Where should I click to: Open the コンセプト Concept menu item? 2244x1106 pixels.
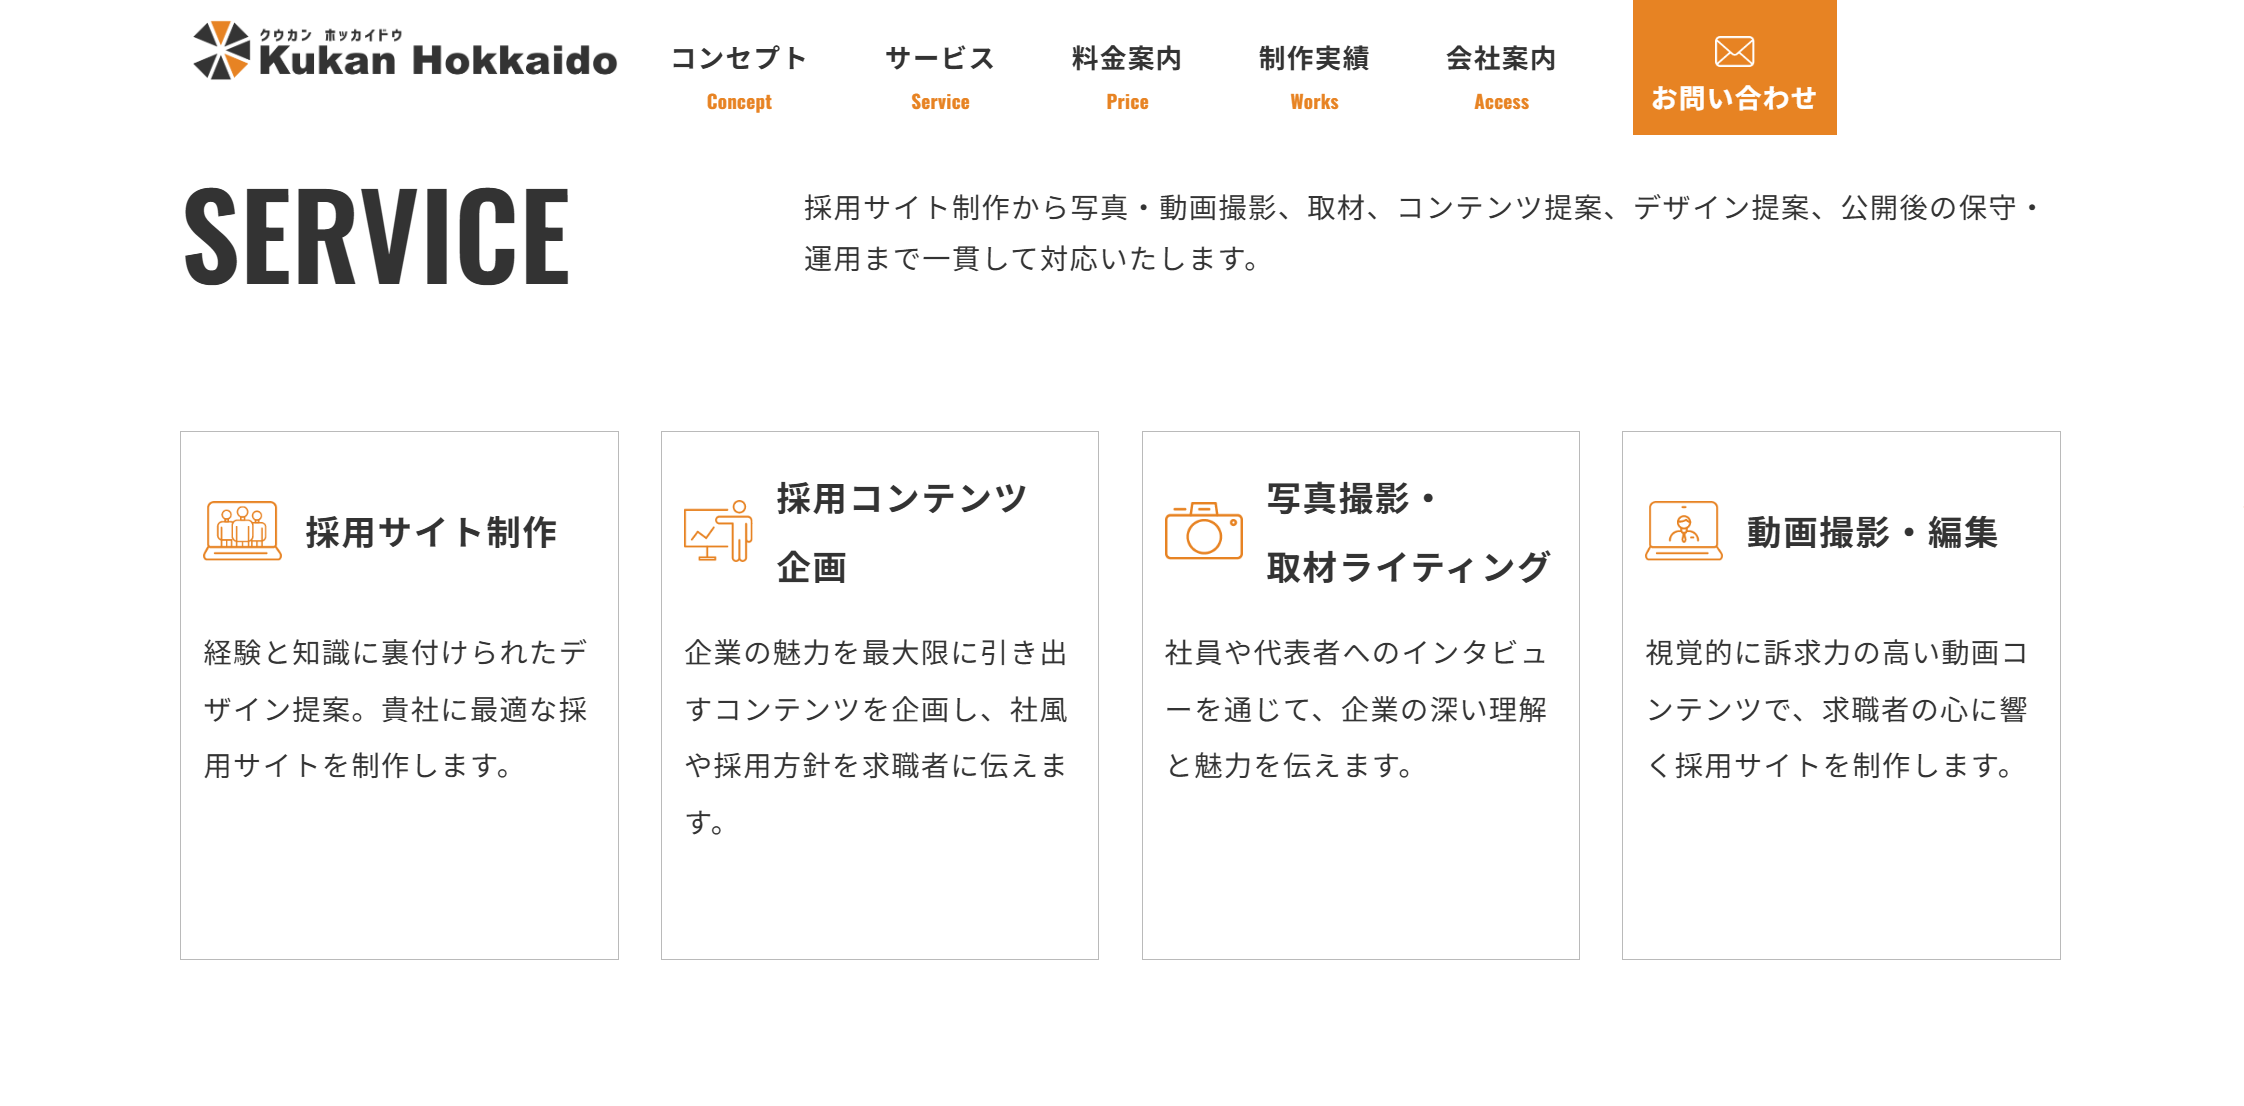click(x=739, y=77)
